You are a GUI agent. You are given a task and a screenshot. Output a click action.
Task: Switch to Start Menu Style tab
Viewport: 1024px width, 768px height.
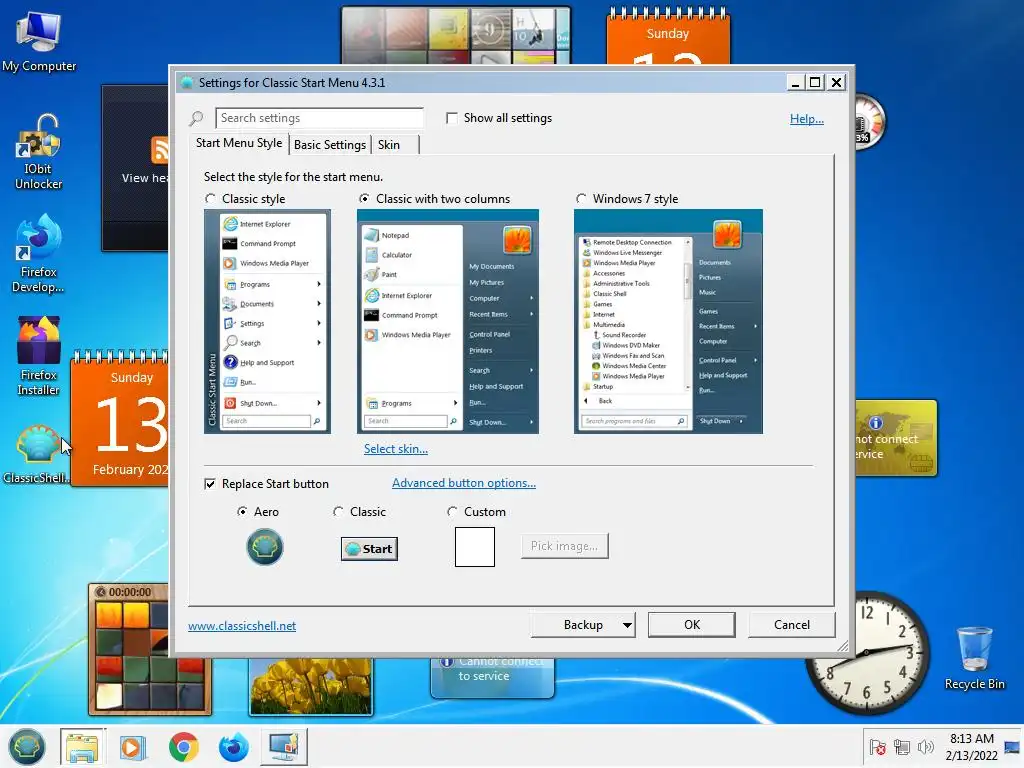coord(239,143)
